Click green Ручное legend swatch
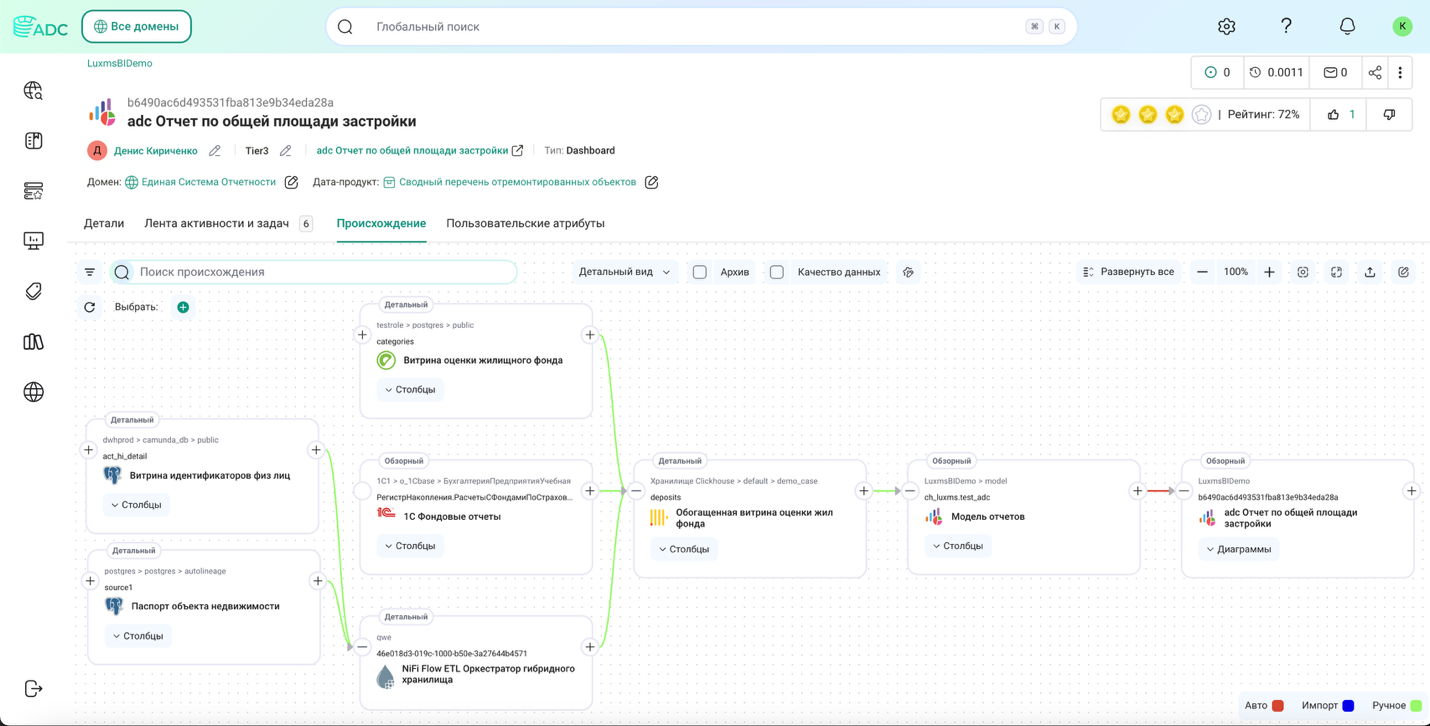The image size is (1430, 726). point(1416,706)
